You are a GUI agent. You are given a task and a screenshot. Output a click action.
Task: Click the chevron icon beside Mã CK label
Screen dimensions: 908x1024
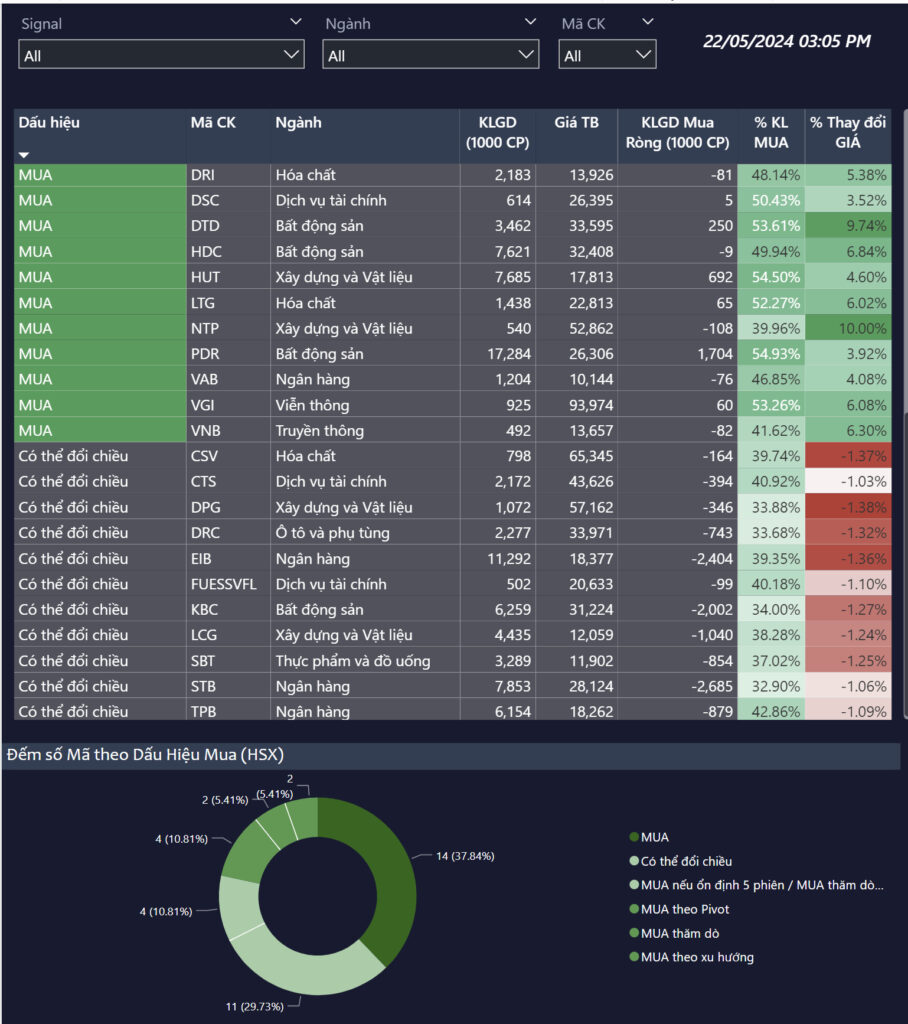pyautogui.click(x=647, y=22)
